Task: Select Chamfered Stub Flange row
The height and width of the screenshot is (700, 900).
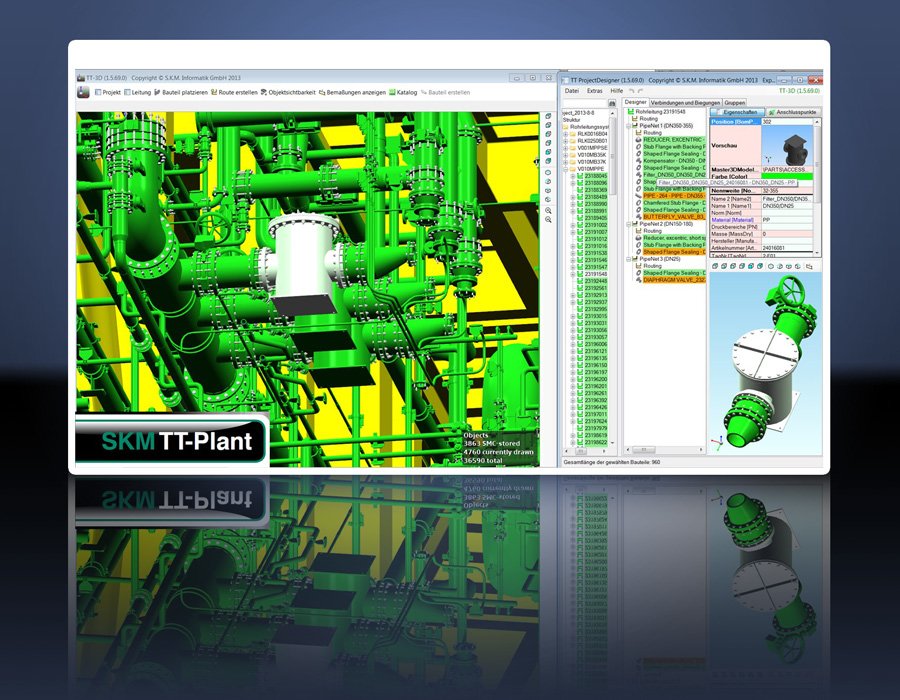Action: coord(674,203)
